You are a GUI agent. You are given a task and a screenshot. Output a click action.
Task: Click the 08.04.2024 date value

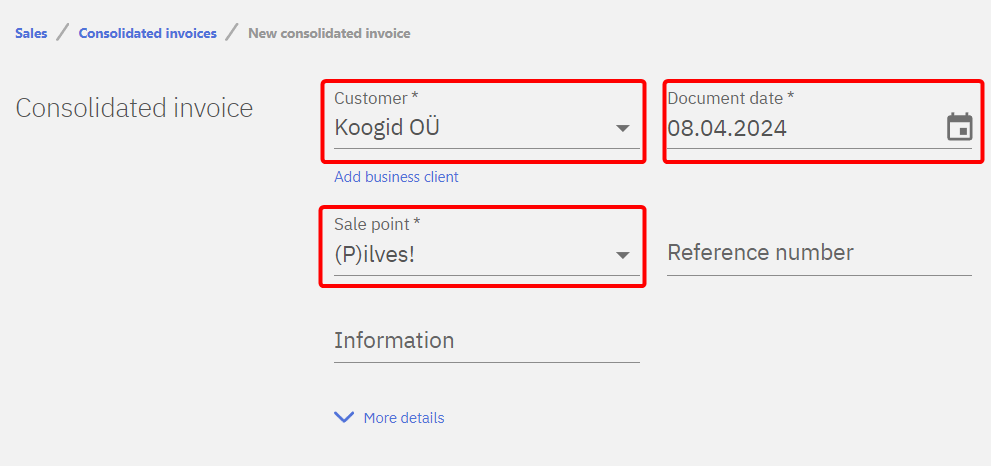pyautogui.click(x=727, y=128)
